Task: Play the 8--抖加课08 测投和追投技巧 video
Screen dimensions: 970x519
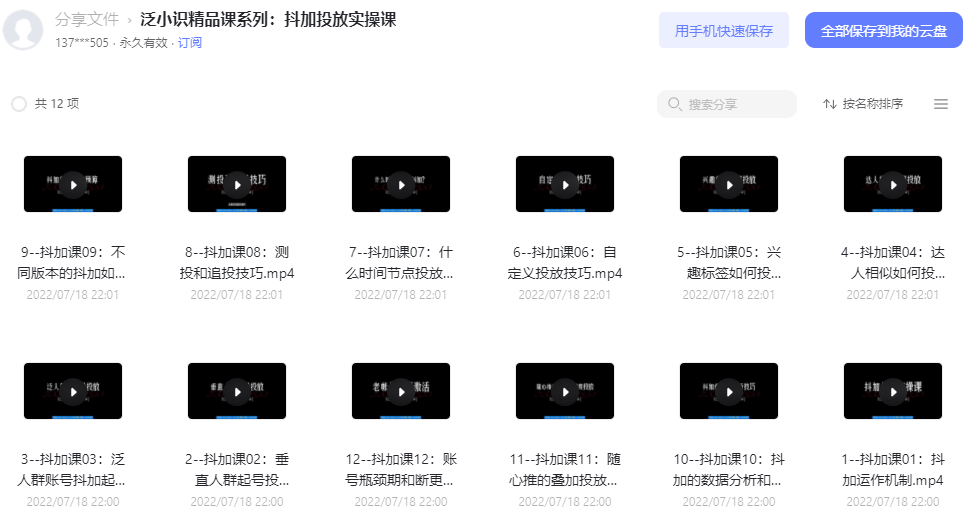Action: pyautogui.click(x=237, y=184)
